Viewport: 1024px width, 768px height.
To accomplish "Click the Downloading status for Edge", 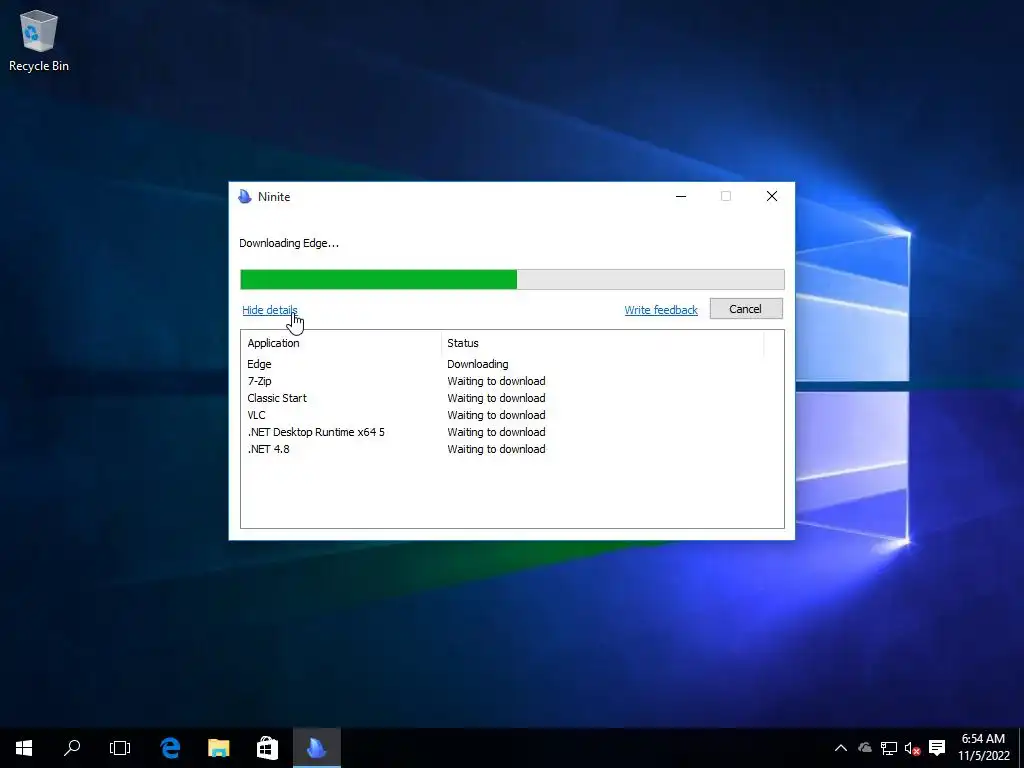I will point(477,364).
